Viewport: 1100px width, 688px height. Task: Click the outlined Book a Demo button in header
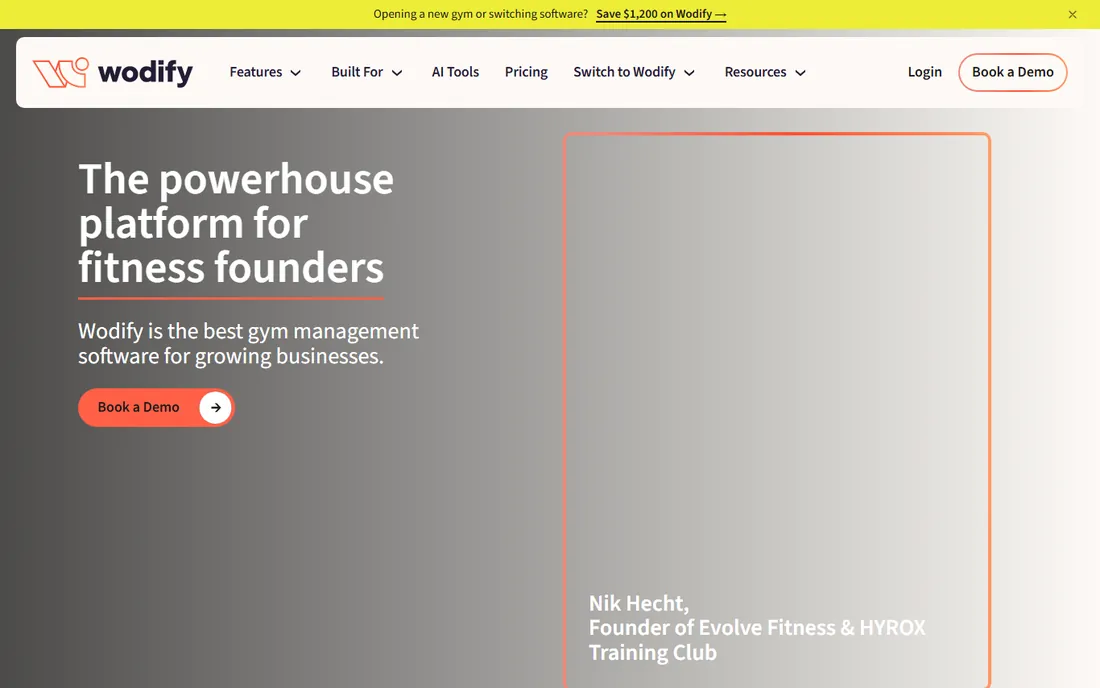(1012, 72)
